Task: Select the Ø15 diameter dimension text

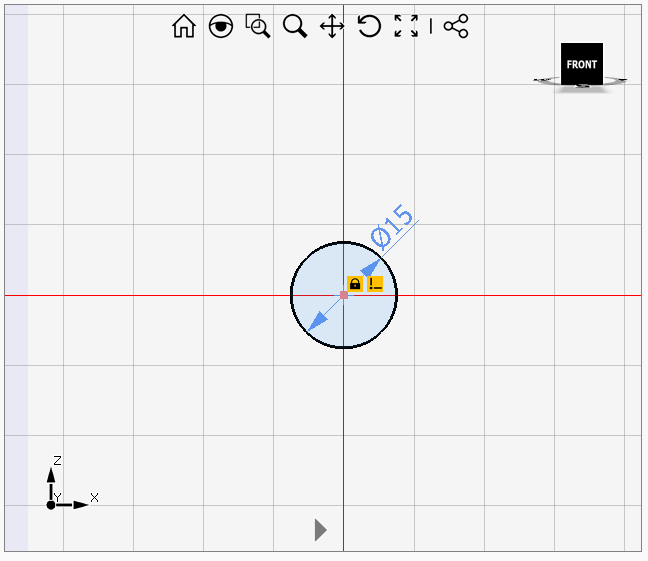Action: coord(392,227)
